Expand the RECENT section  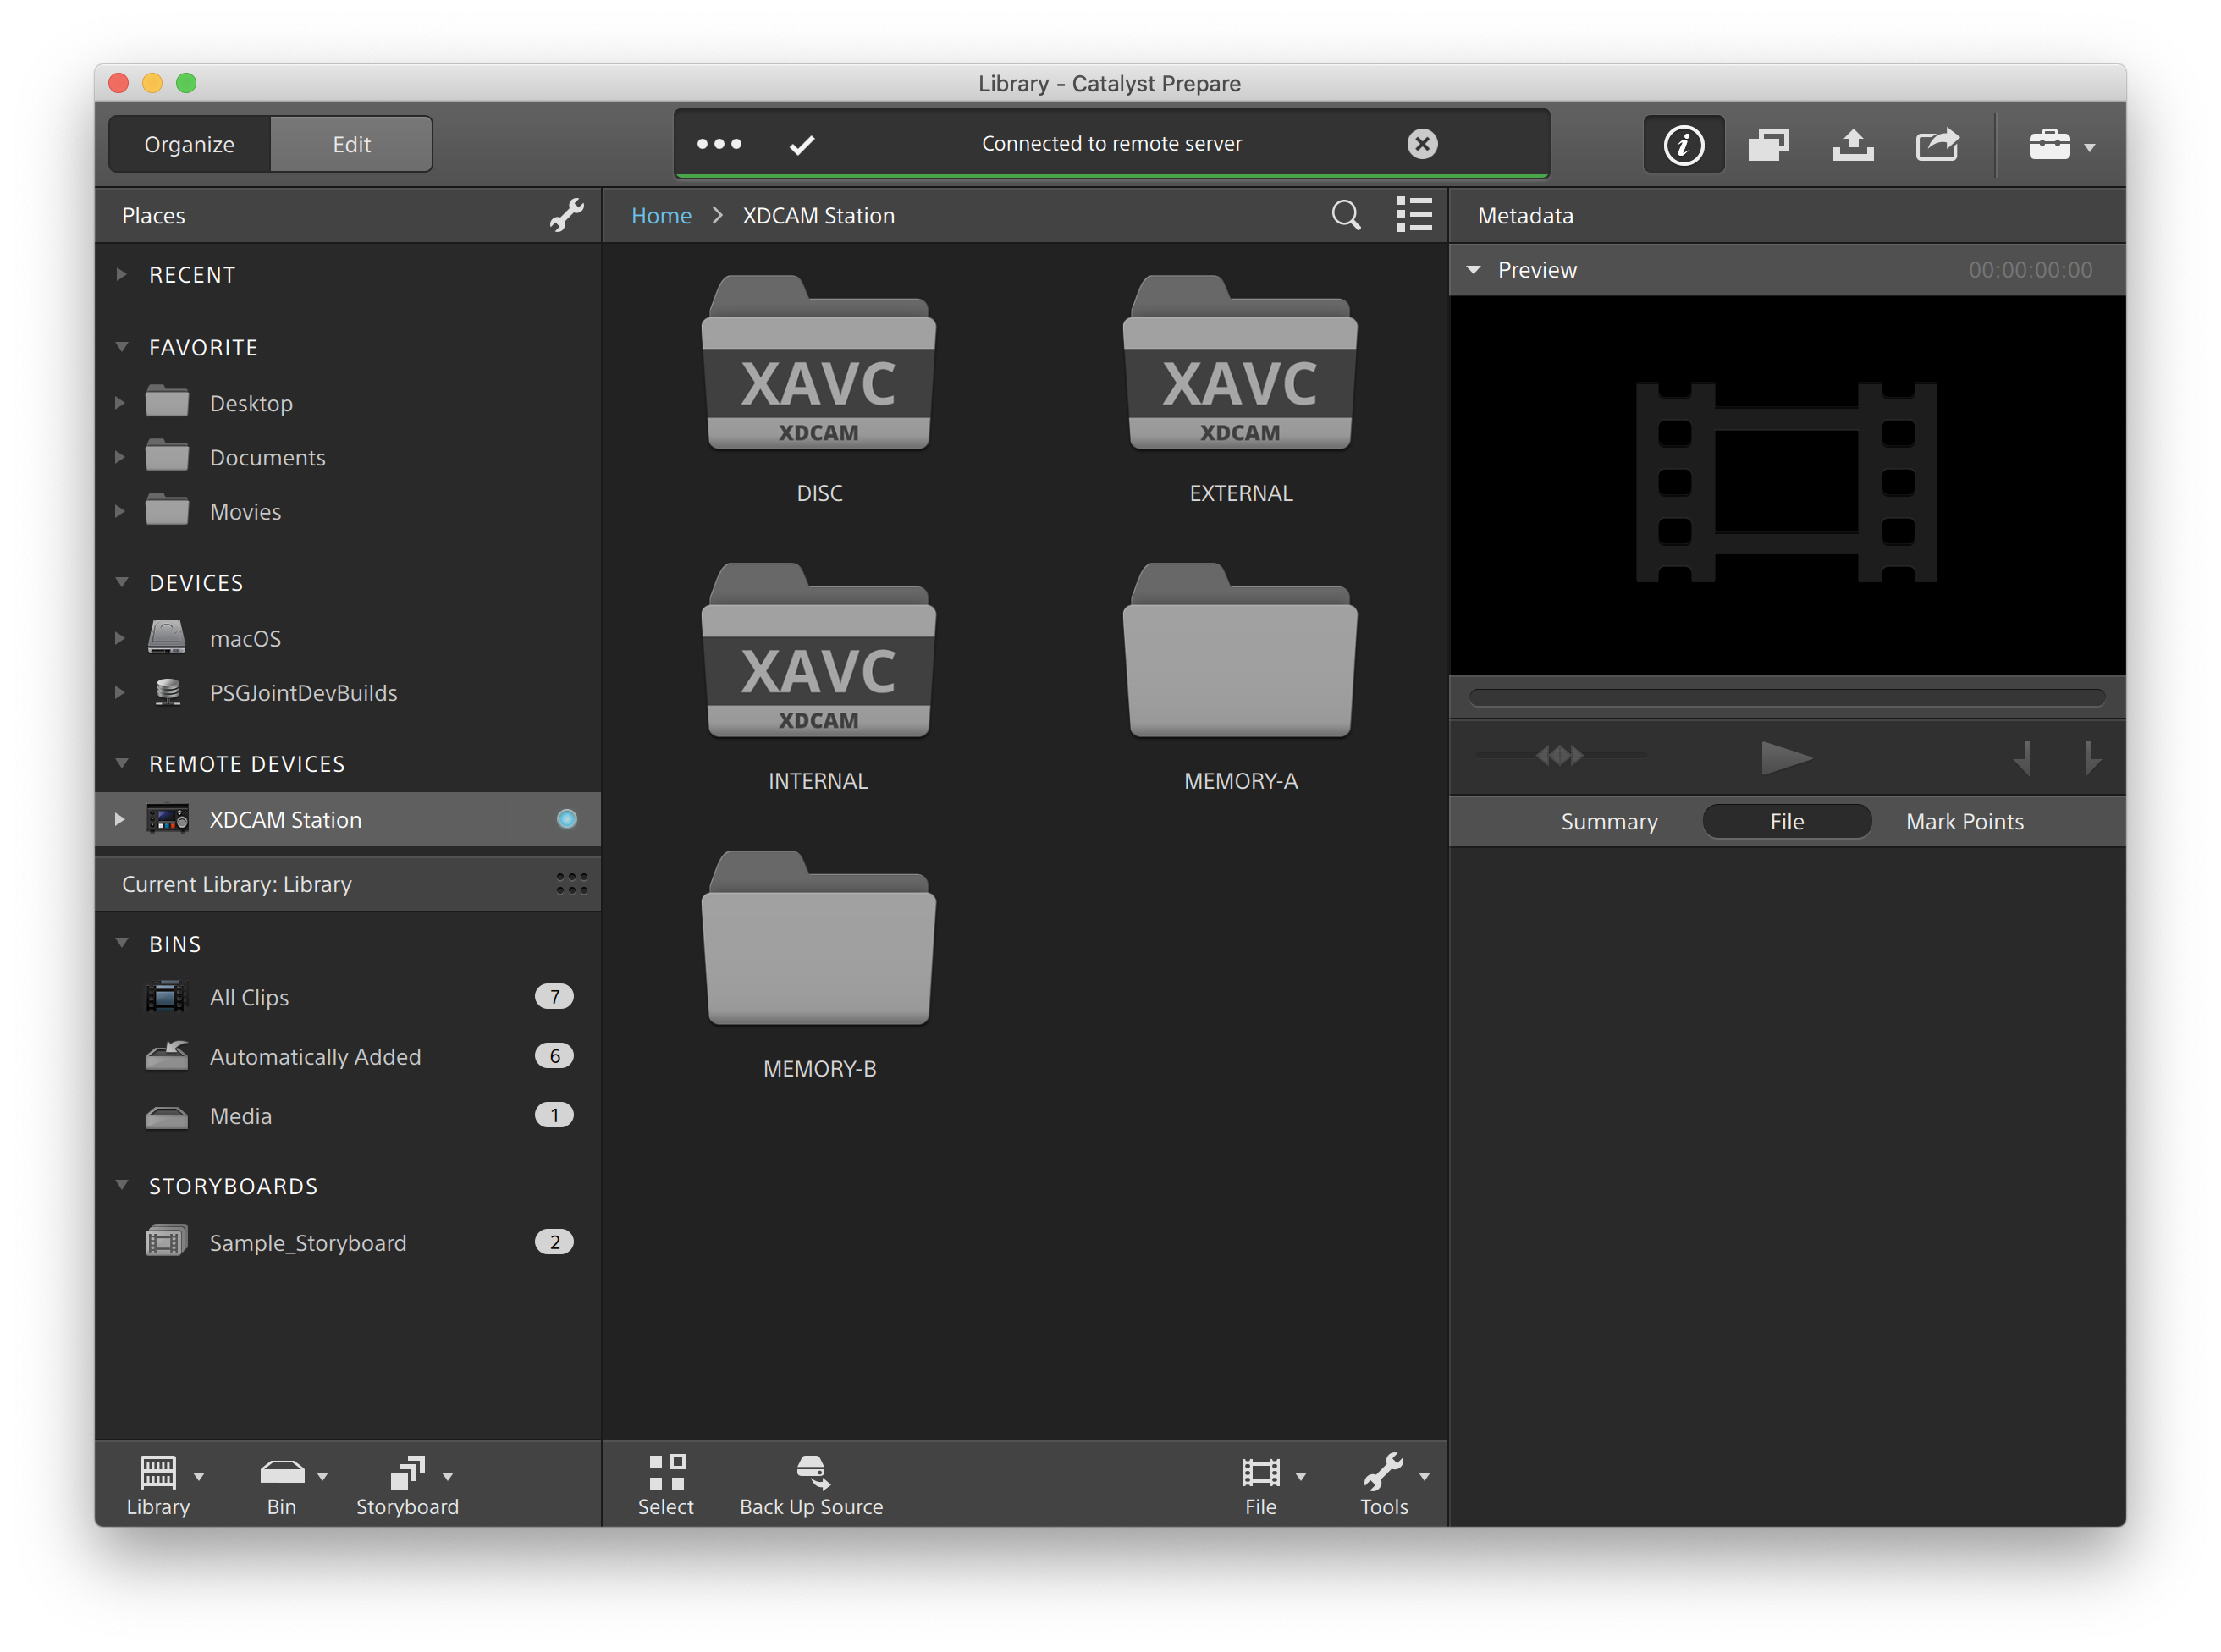coord(121,274)
